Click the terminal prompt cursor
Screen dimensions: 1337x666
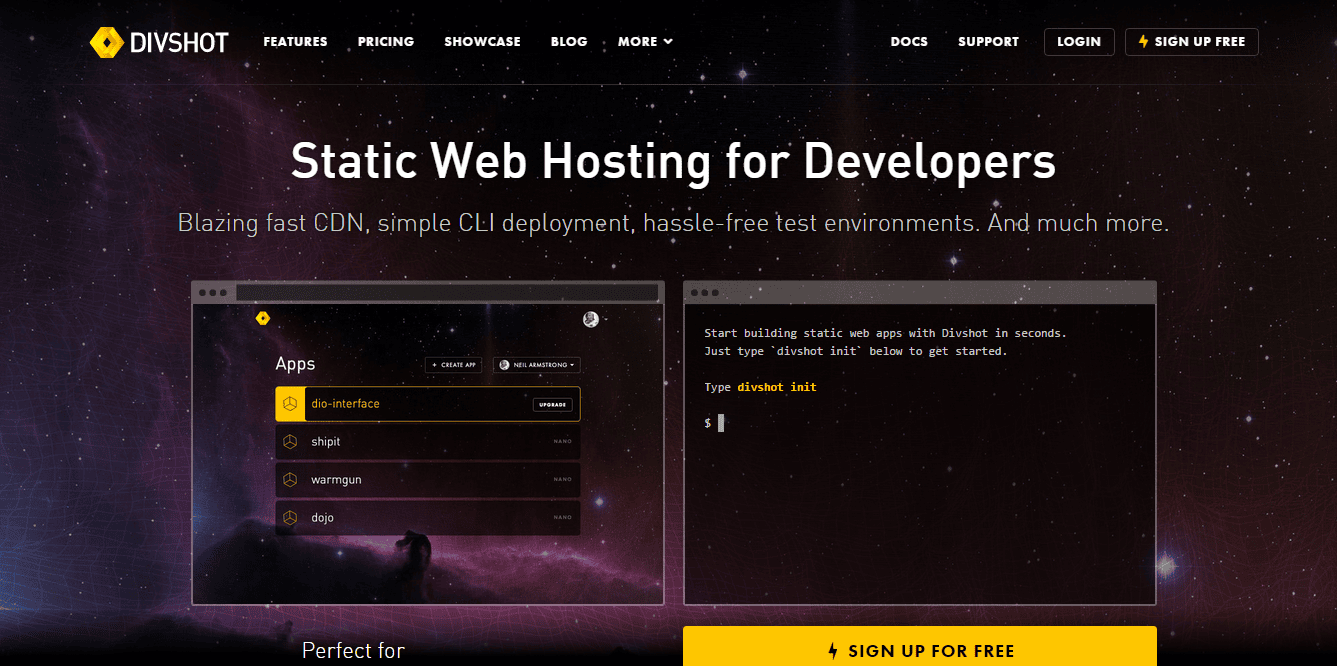click(x=720, y=423)
